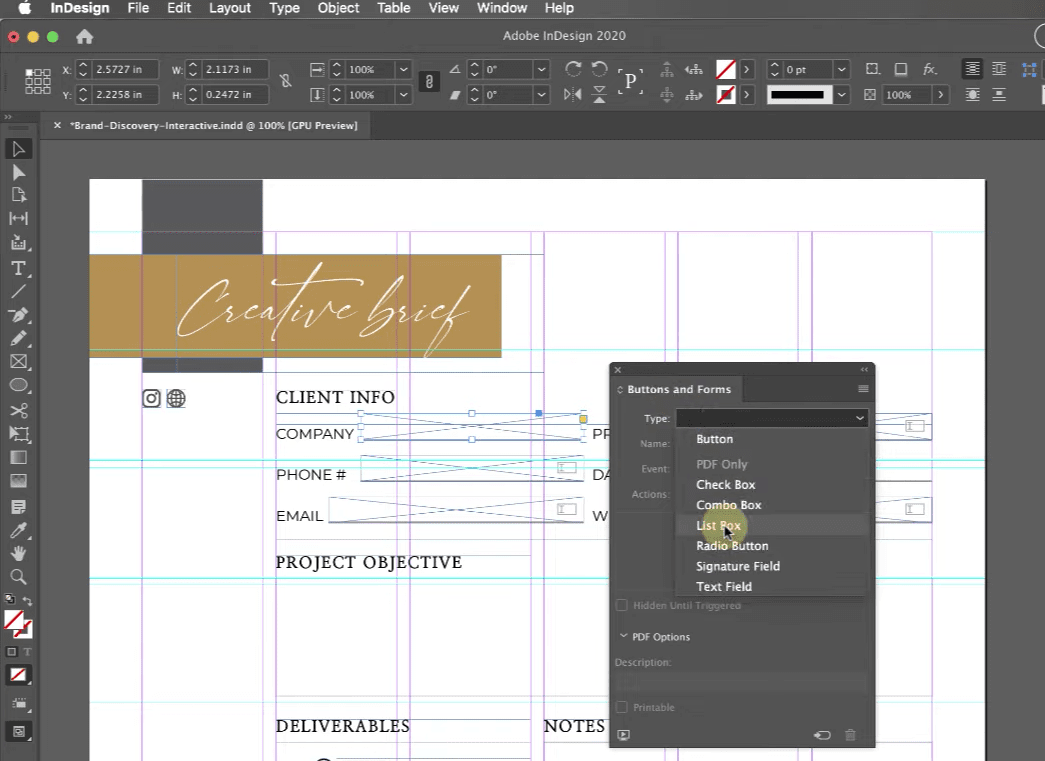1045x761 pixels.
Task: Click the Home icon in the app bar
Action: point(84,36)
